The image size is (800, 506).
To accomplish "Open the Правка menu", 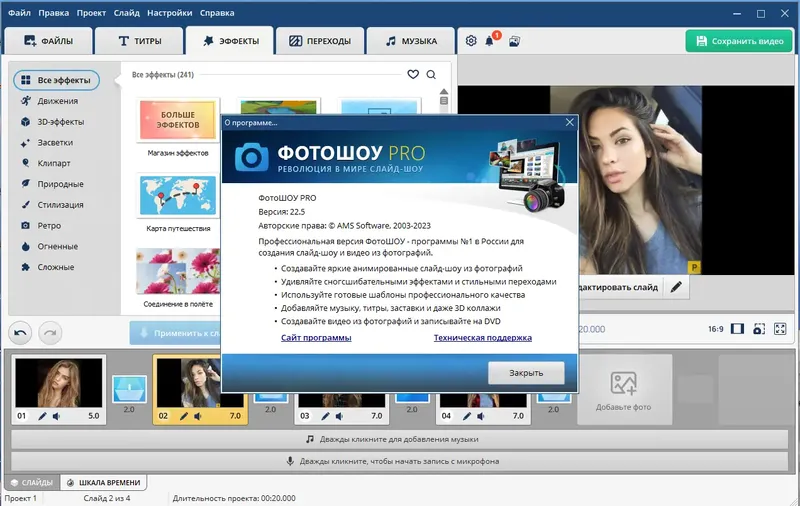I will click(54, 13).
